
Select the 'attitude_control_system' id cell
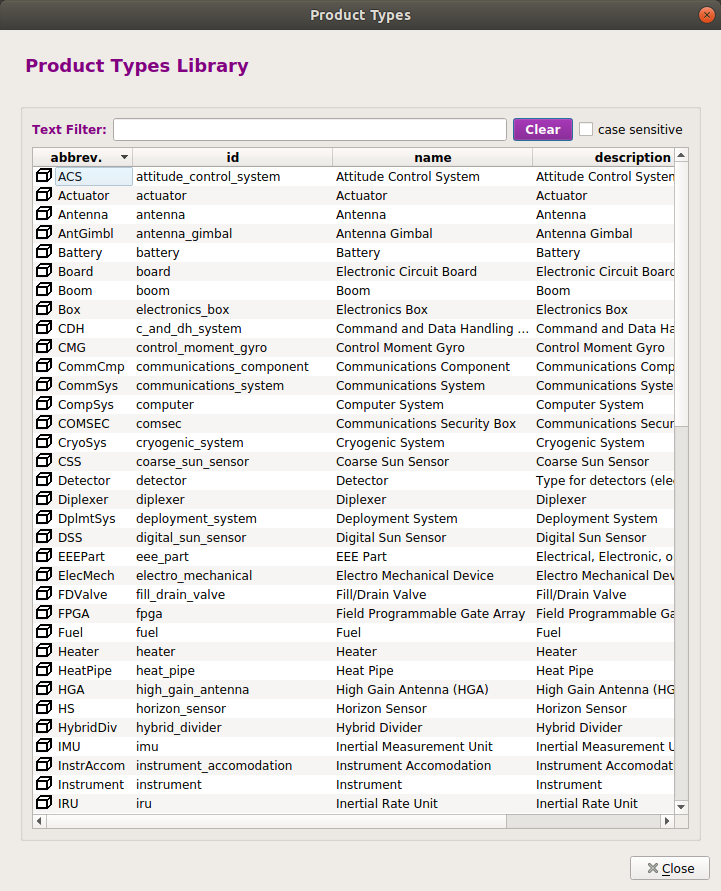click(x=232, y=177)
